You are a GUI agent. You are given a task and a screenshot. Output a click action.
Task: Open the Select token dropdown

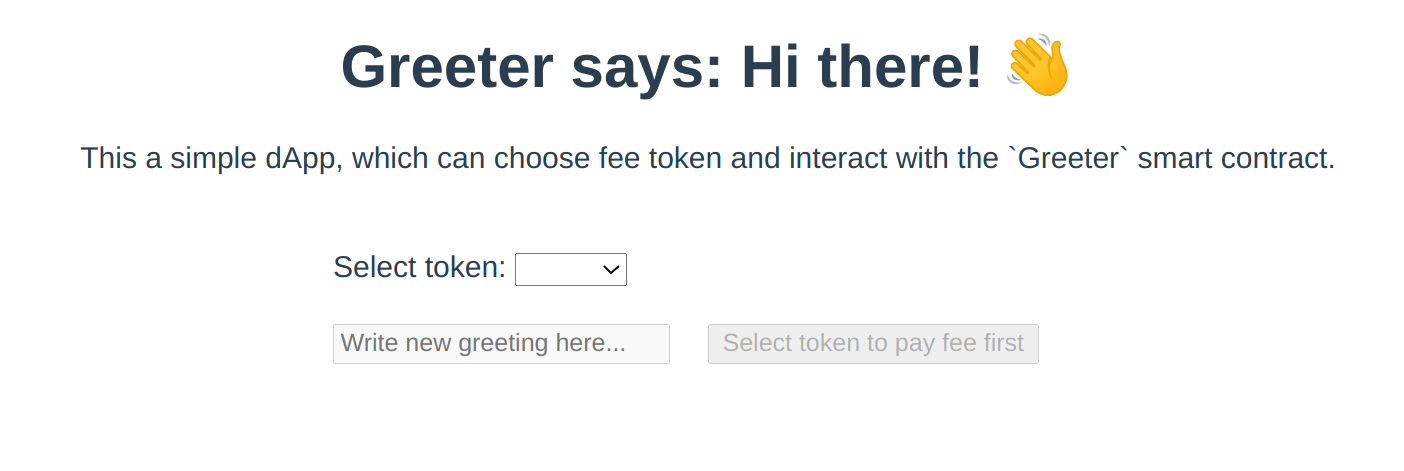(570, 269)
